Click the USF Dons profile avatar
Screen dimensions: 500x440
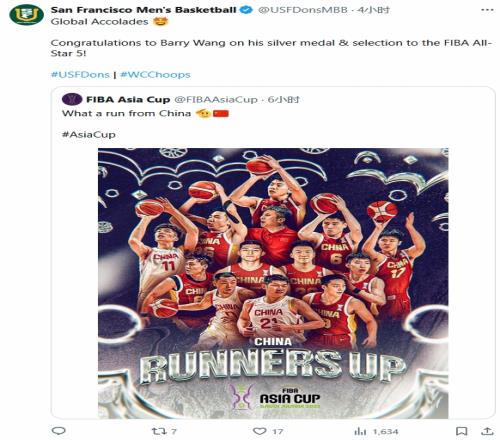(x=26, y=14)
